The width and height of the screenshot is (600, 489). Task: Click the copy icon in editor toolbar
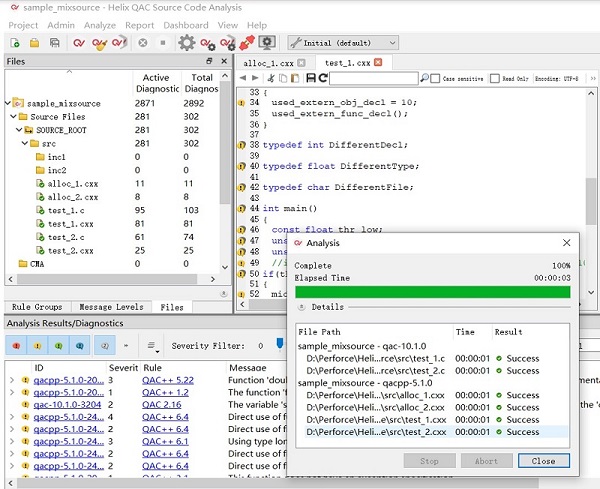click(x=283, y=78)
